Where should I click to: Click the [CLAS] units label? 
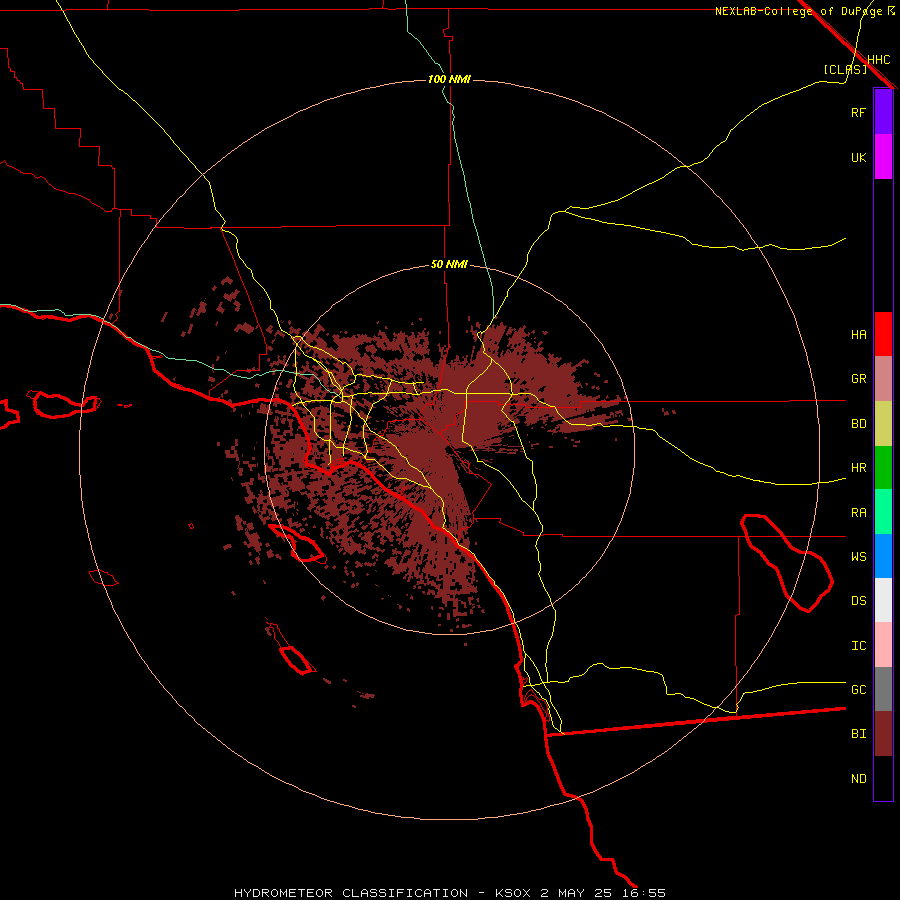coord(845,69)
